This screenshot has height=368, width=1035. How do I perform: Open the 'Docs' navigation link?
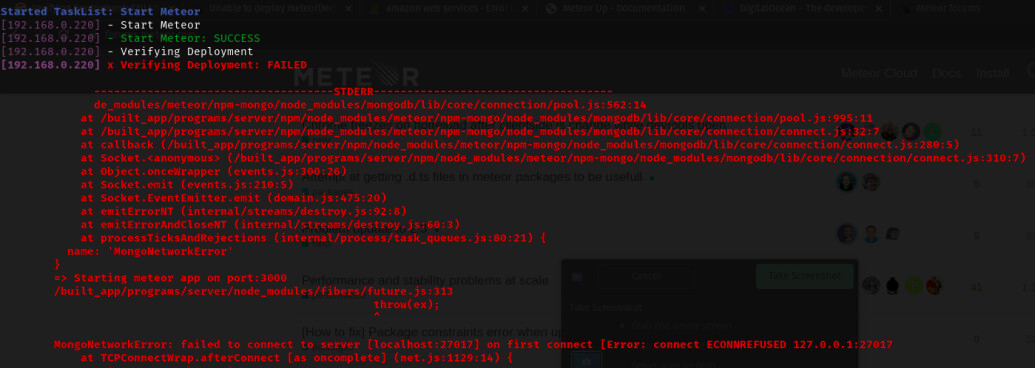coord(946,73)
